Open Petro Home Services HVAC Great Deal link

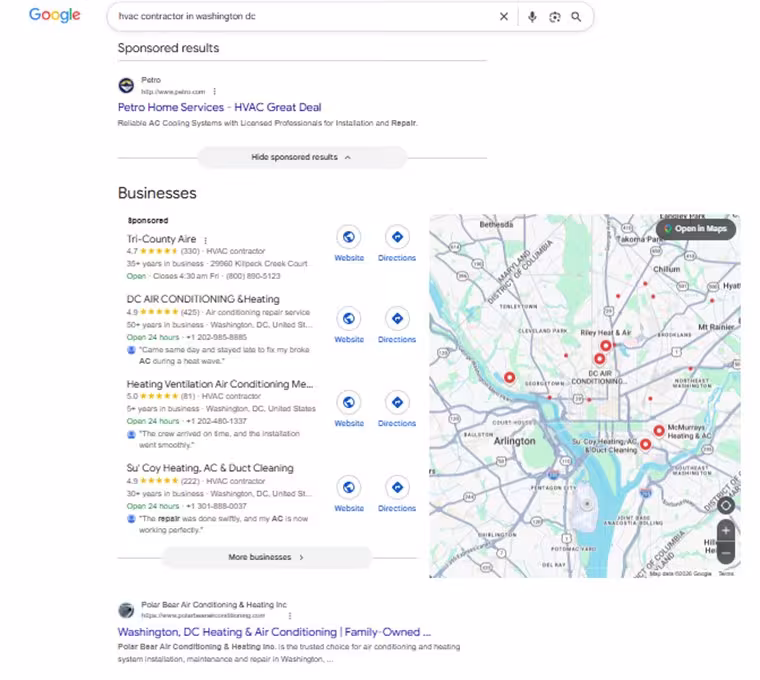pos(220,107)
